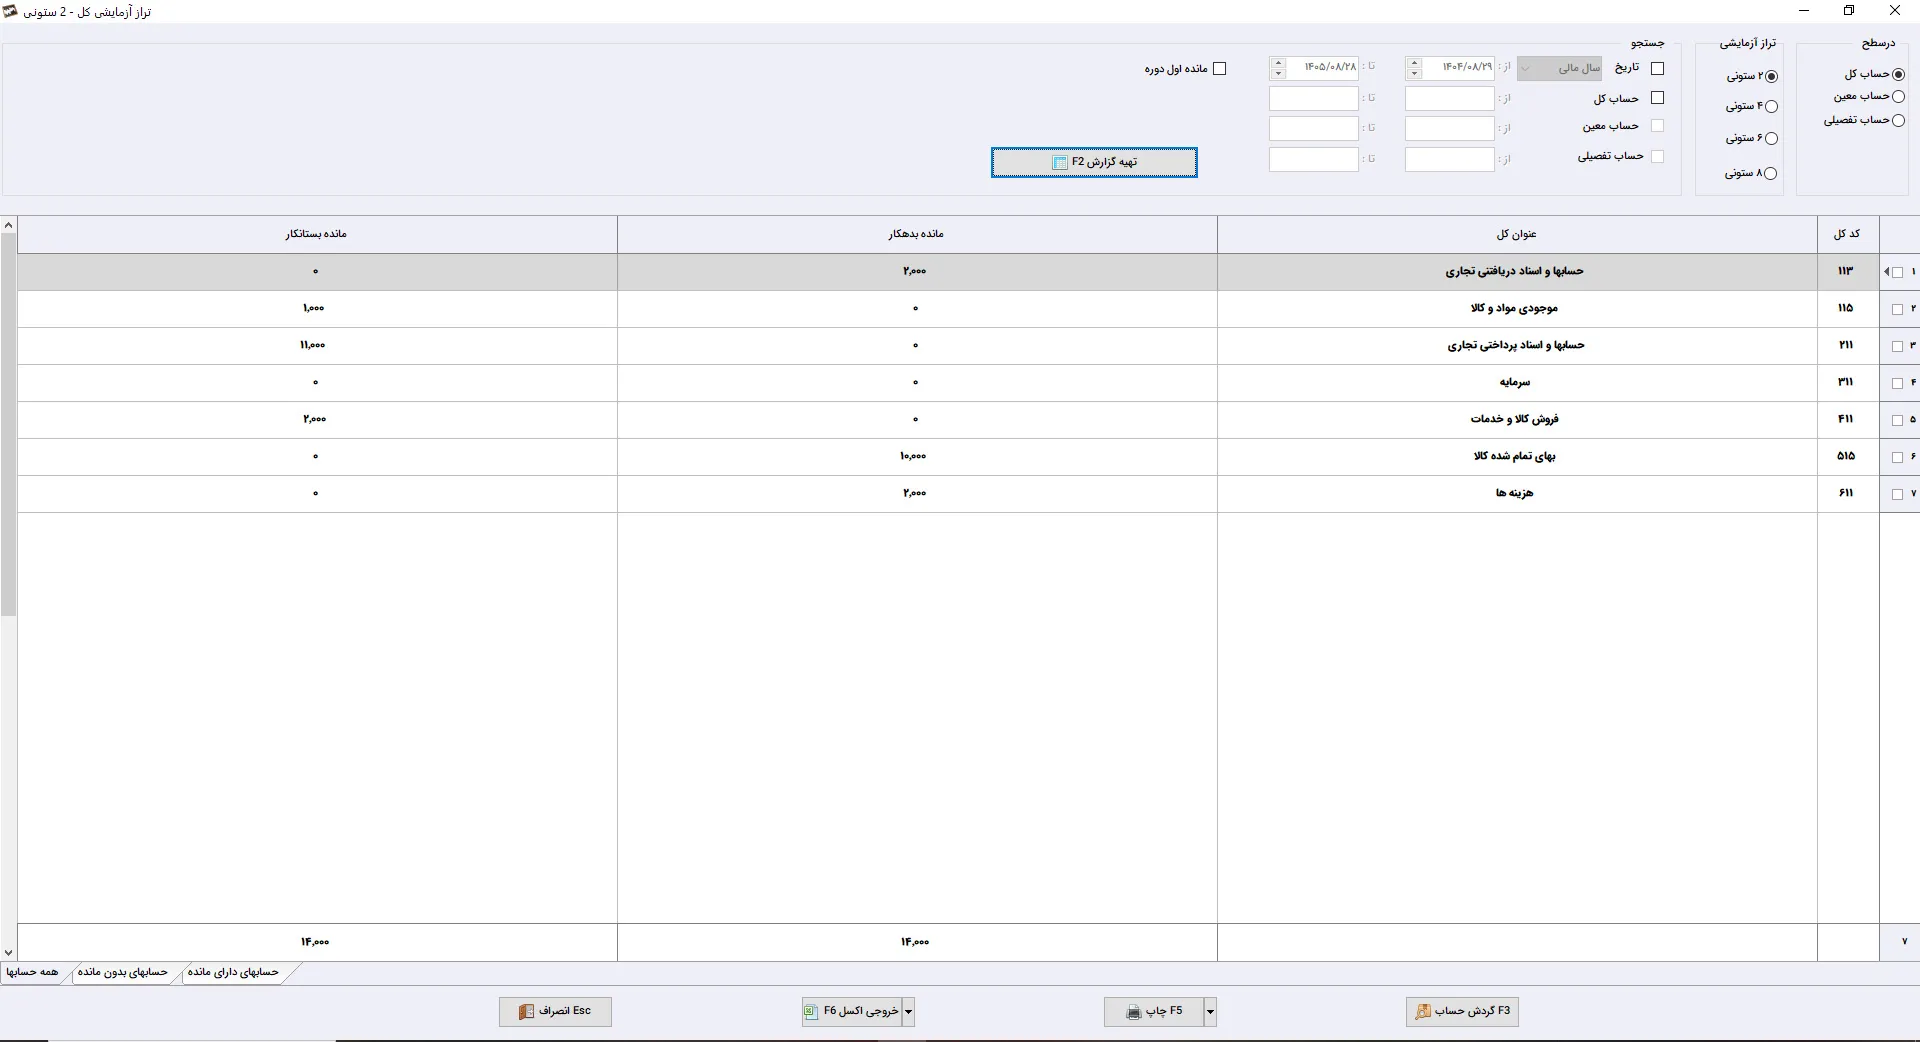Image resolution: width=1920 pixels, height=1042 pixels.
Task: Select the حساب کل radio in درسطح group
Action: pos(1898,74)
